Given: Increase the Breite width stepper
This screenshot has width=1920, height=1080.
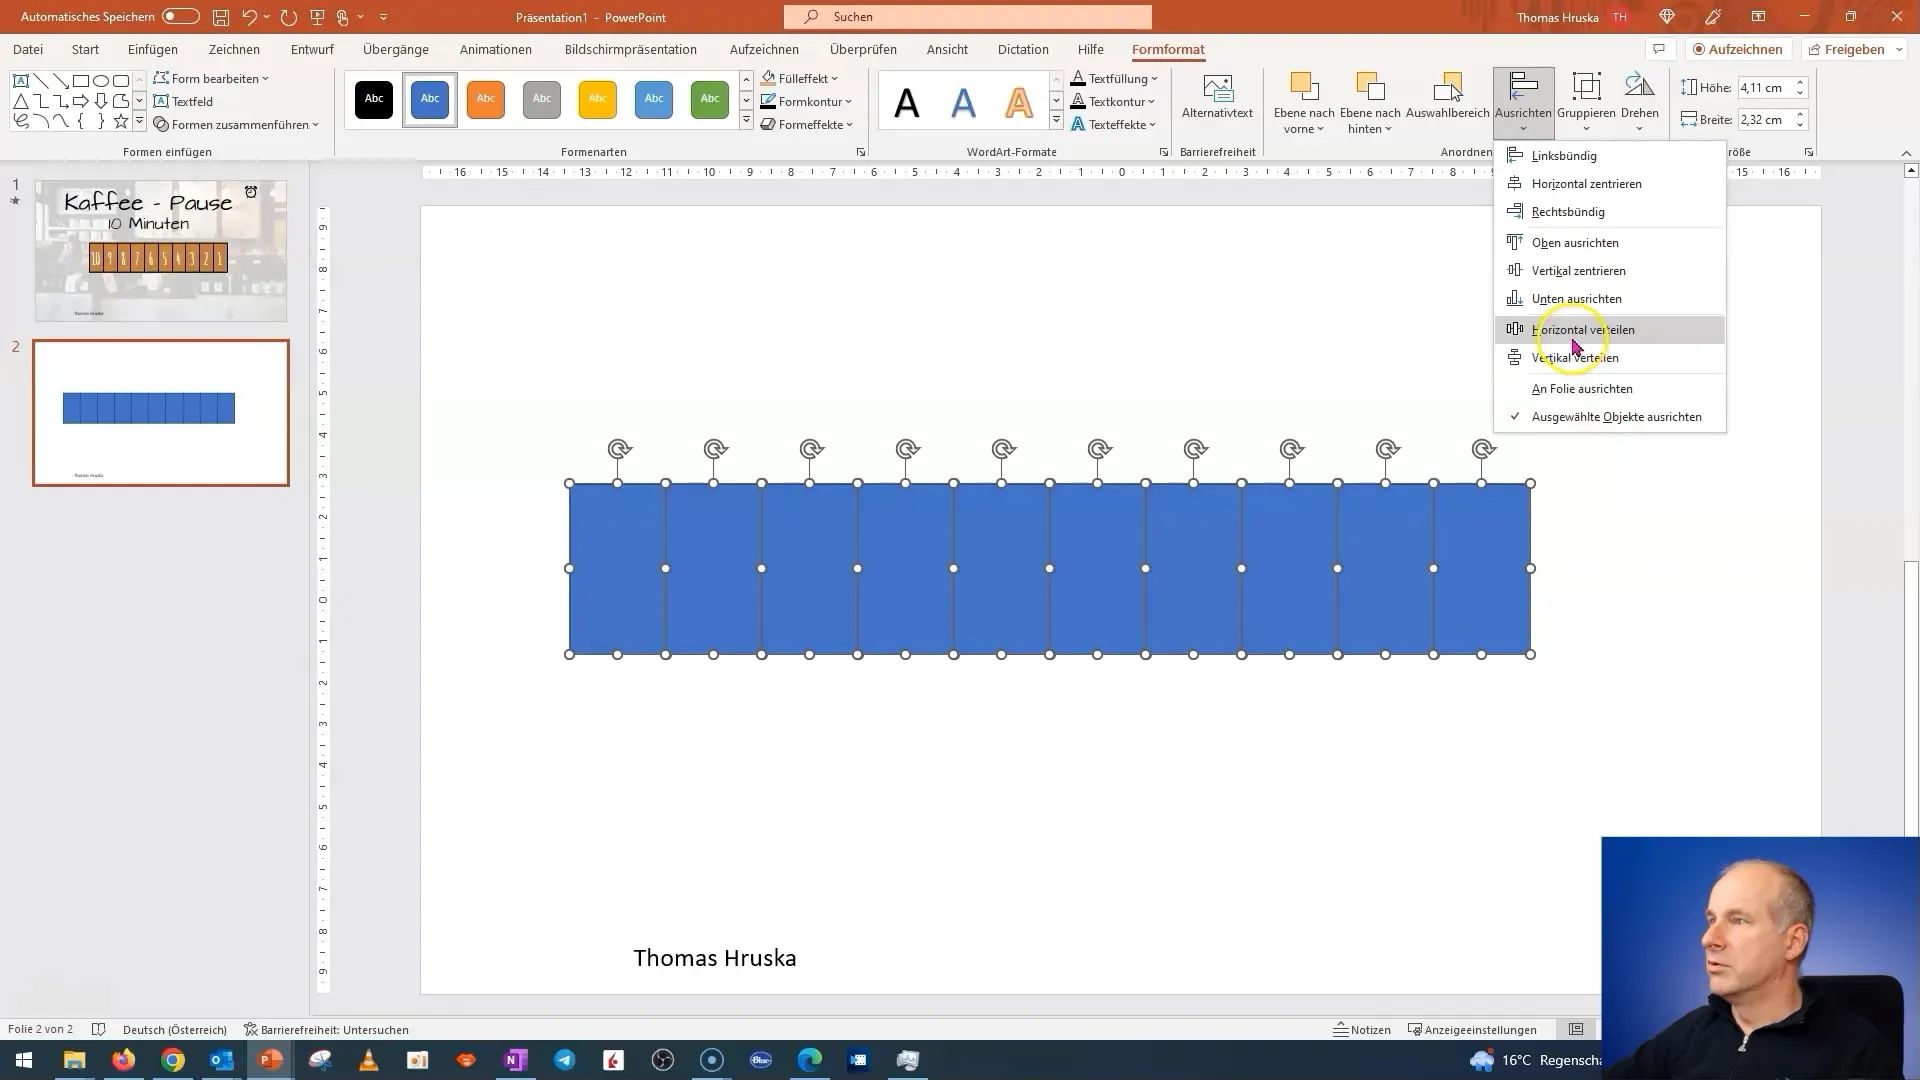Looking at the screenshot, I should [x=1800, y=114].
